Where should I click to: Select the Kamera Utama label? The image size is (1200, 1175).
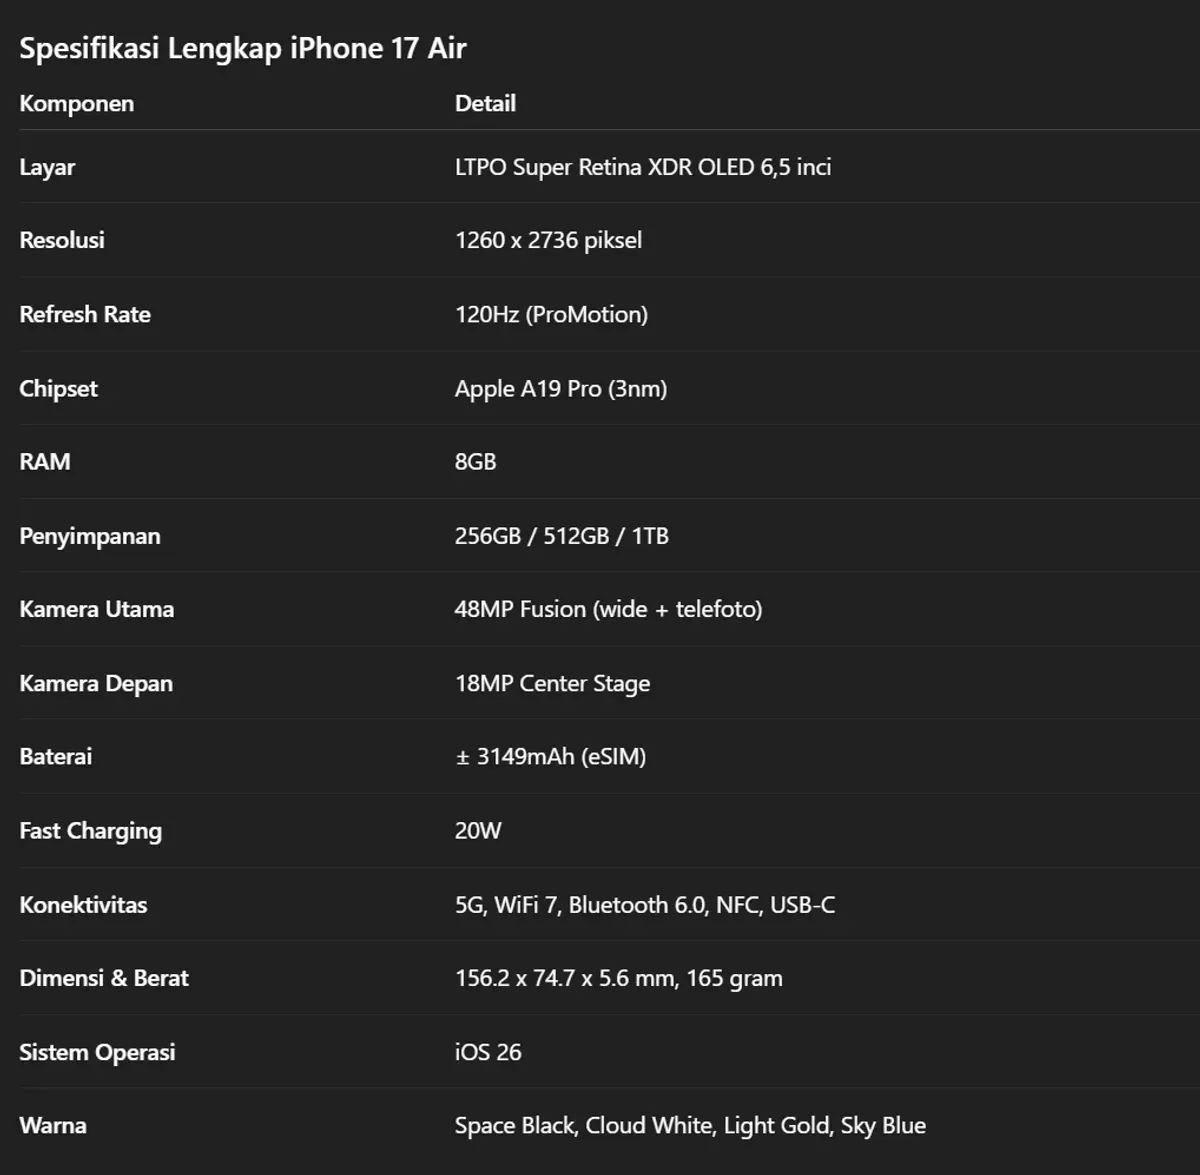coord(97,609)
